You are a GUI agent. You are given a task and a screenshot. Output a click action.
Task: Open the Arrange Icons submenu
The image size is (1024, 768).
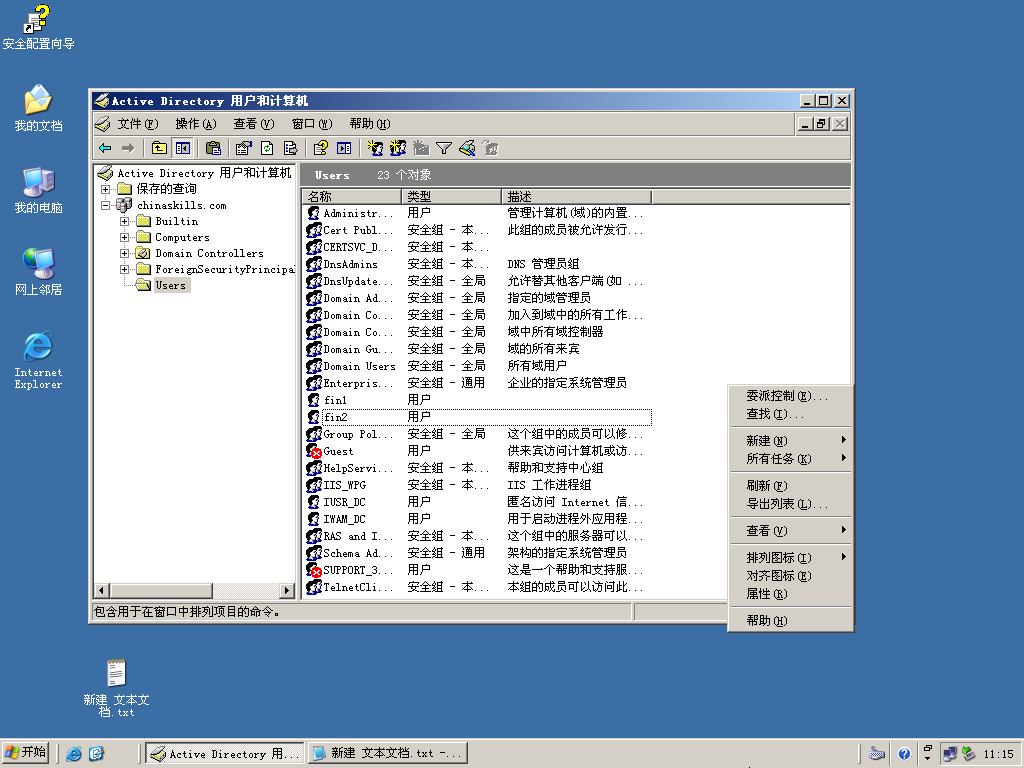pos(790,558)
